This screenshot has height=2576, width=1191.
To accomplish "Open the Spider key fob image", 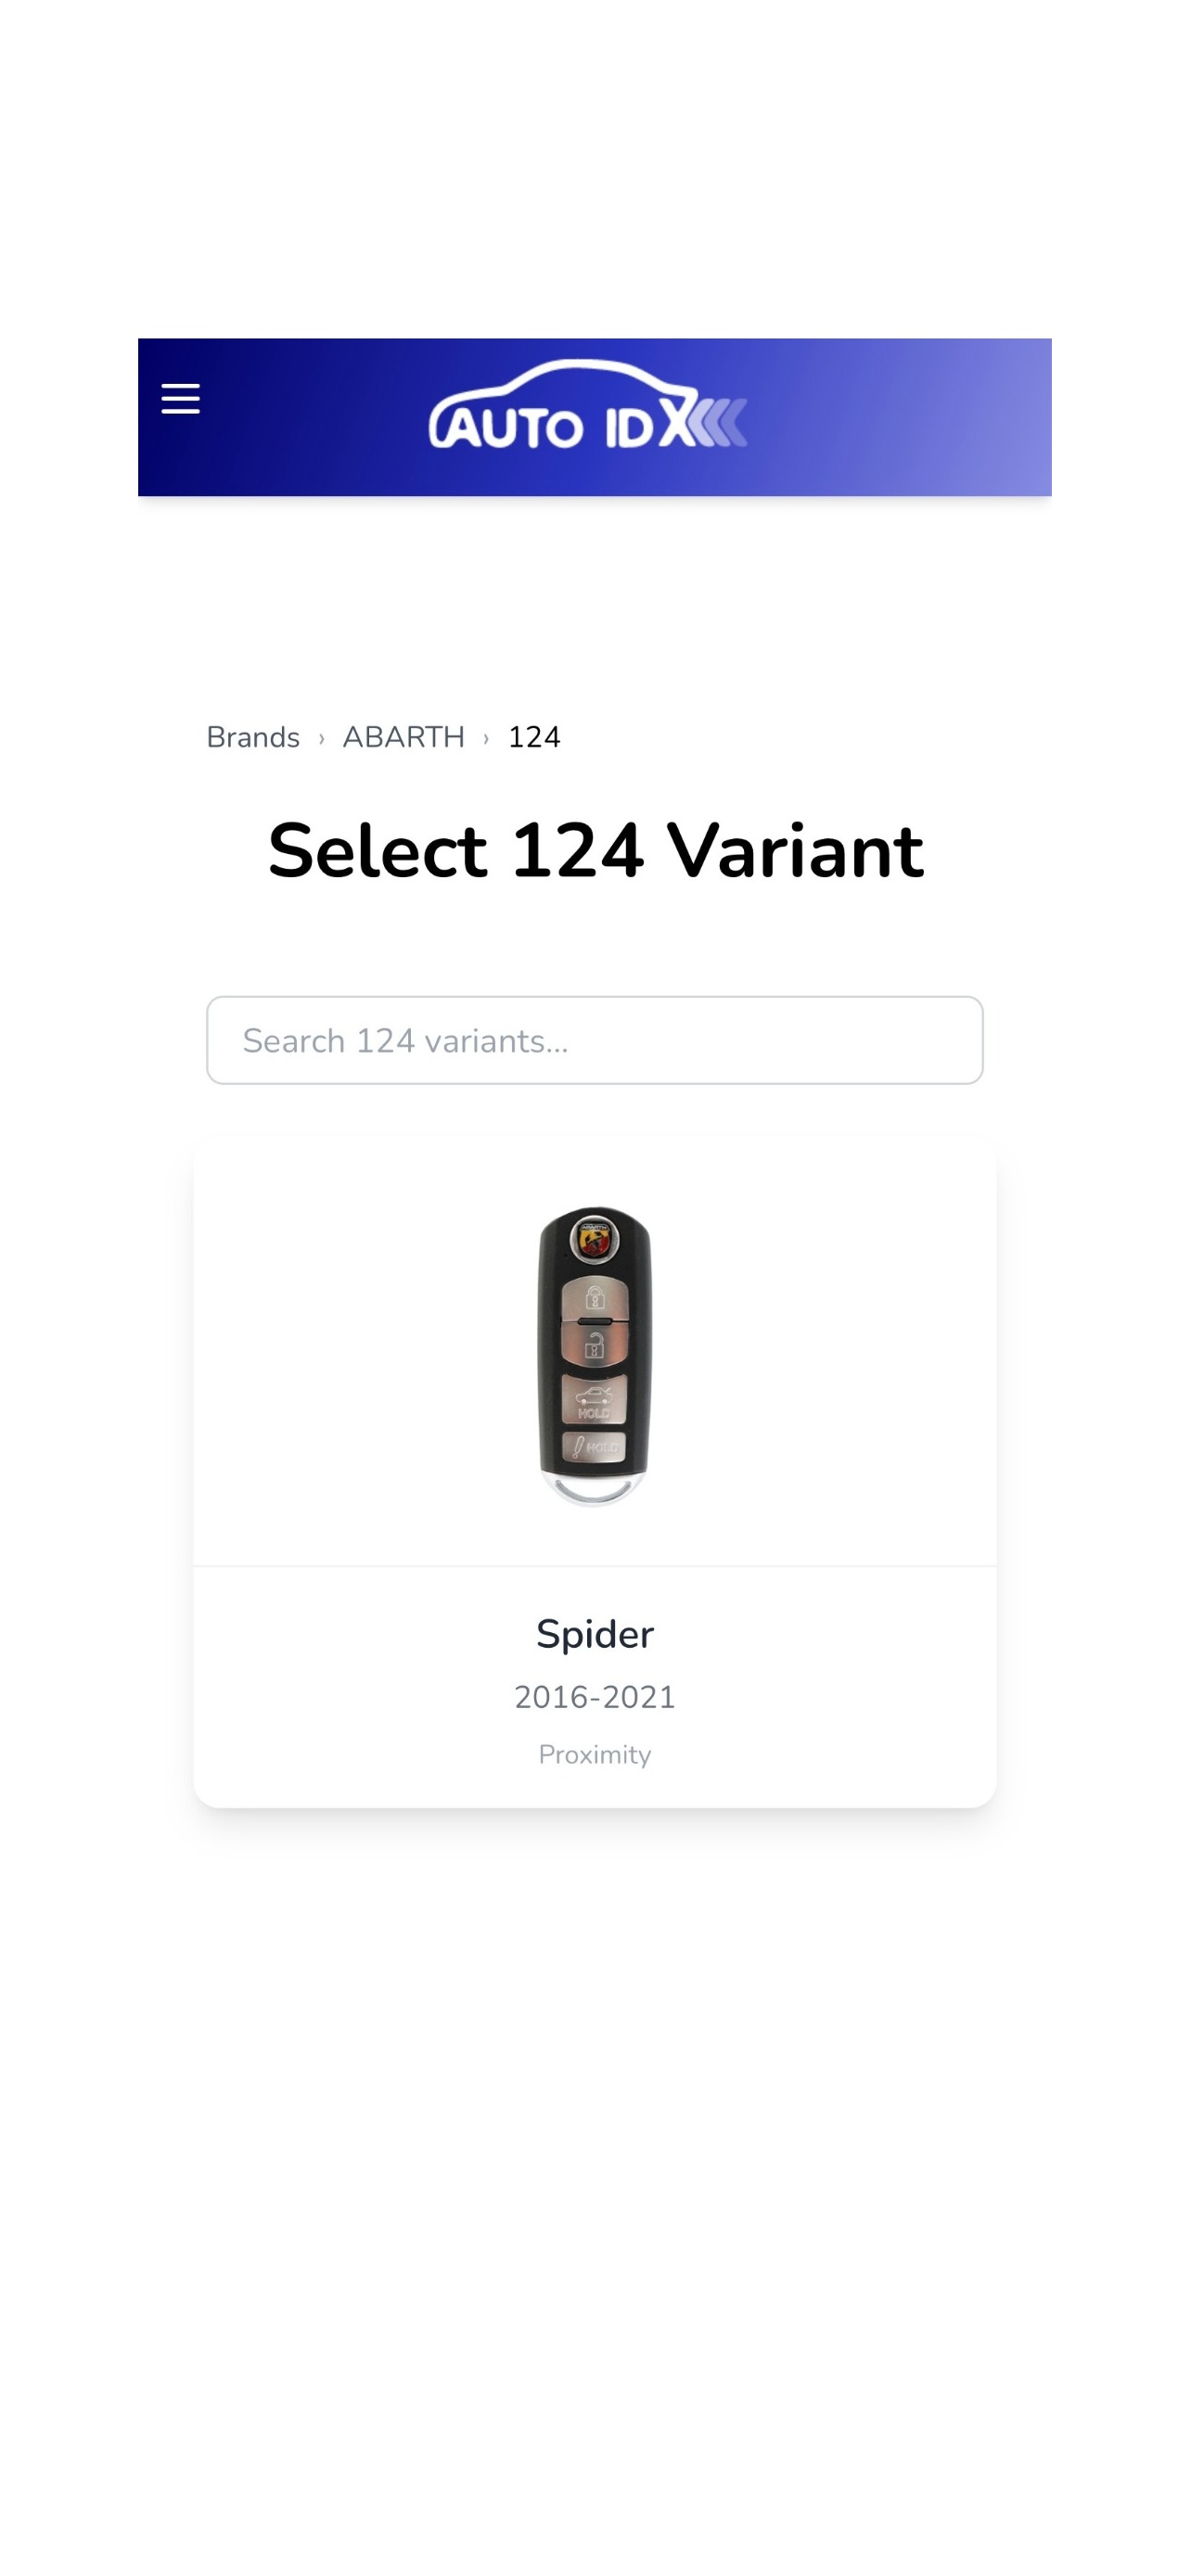I will click(x=595, y=1355).
